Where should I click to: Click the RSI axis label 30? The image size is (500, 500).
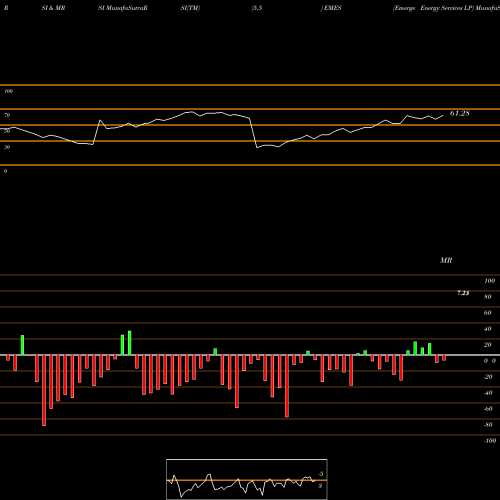tap(7, 147)
